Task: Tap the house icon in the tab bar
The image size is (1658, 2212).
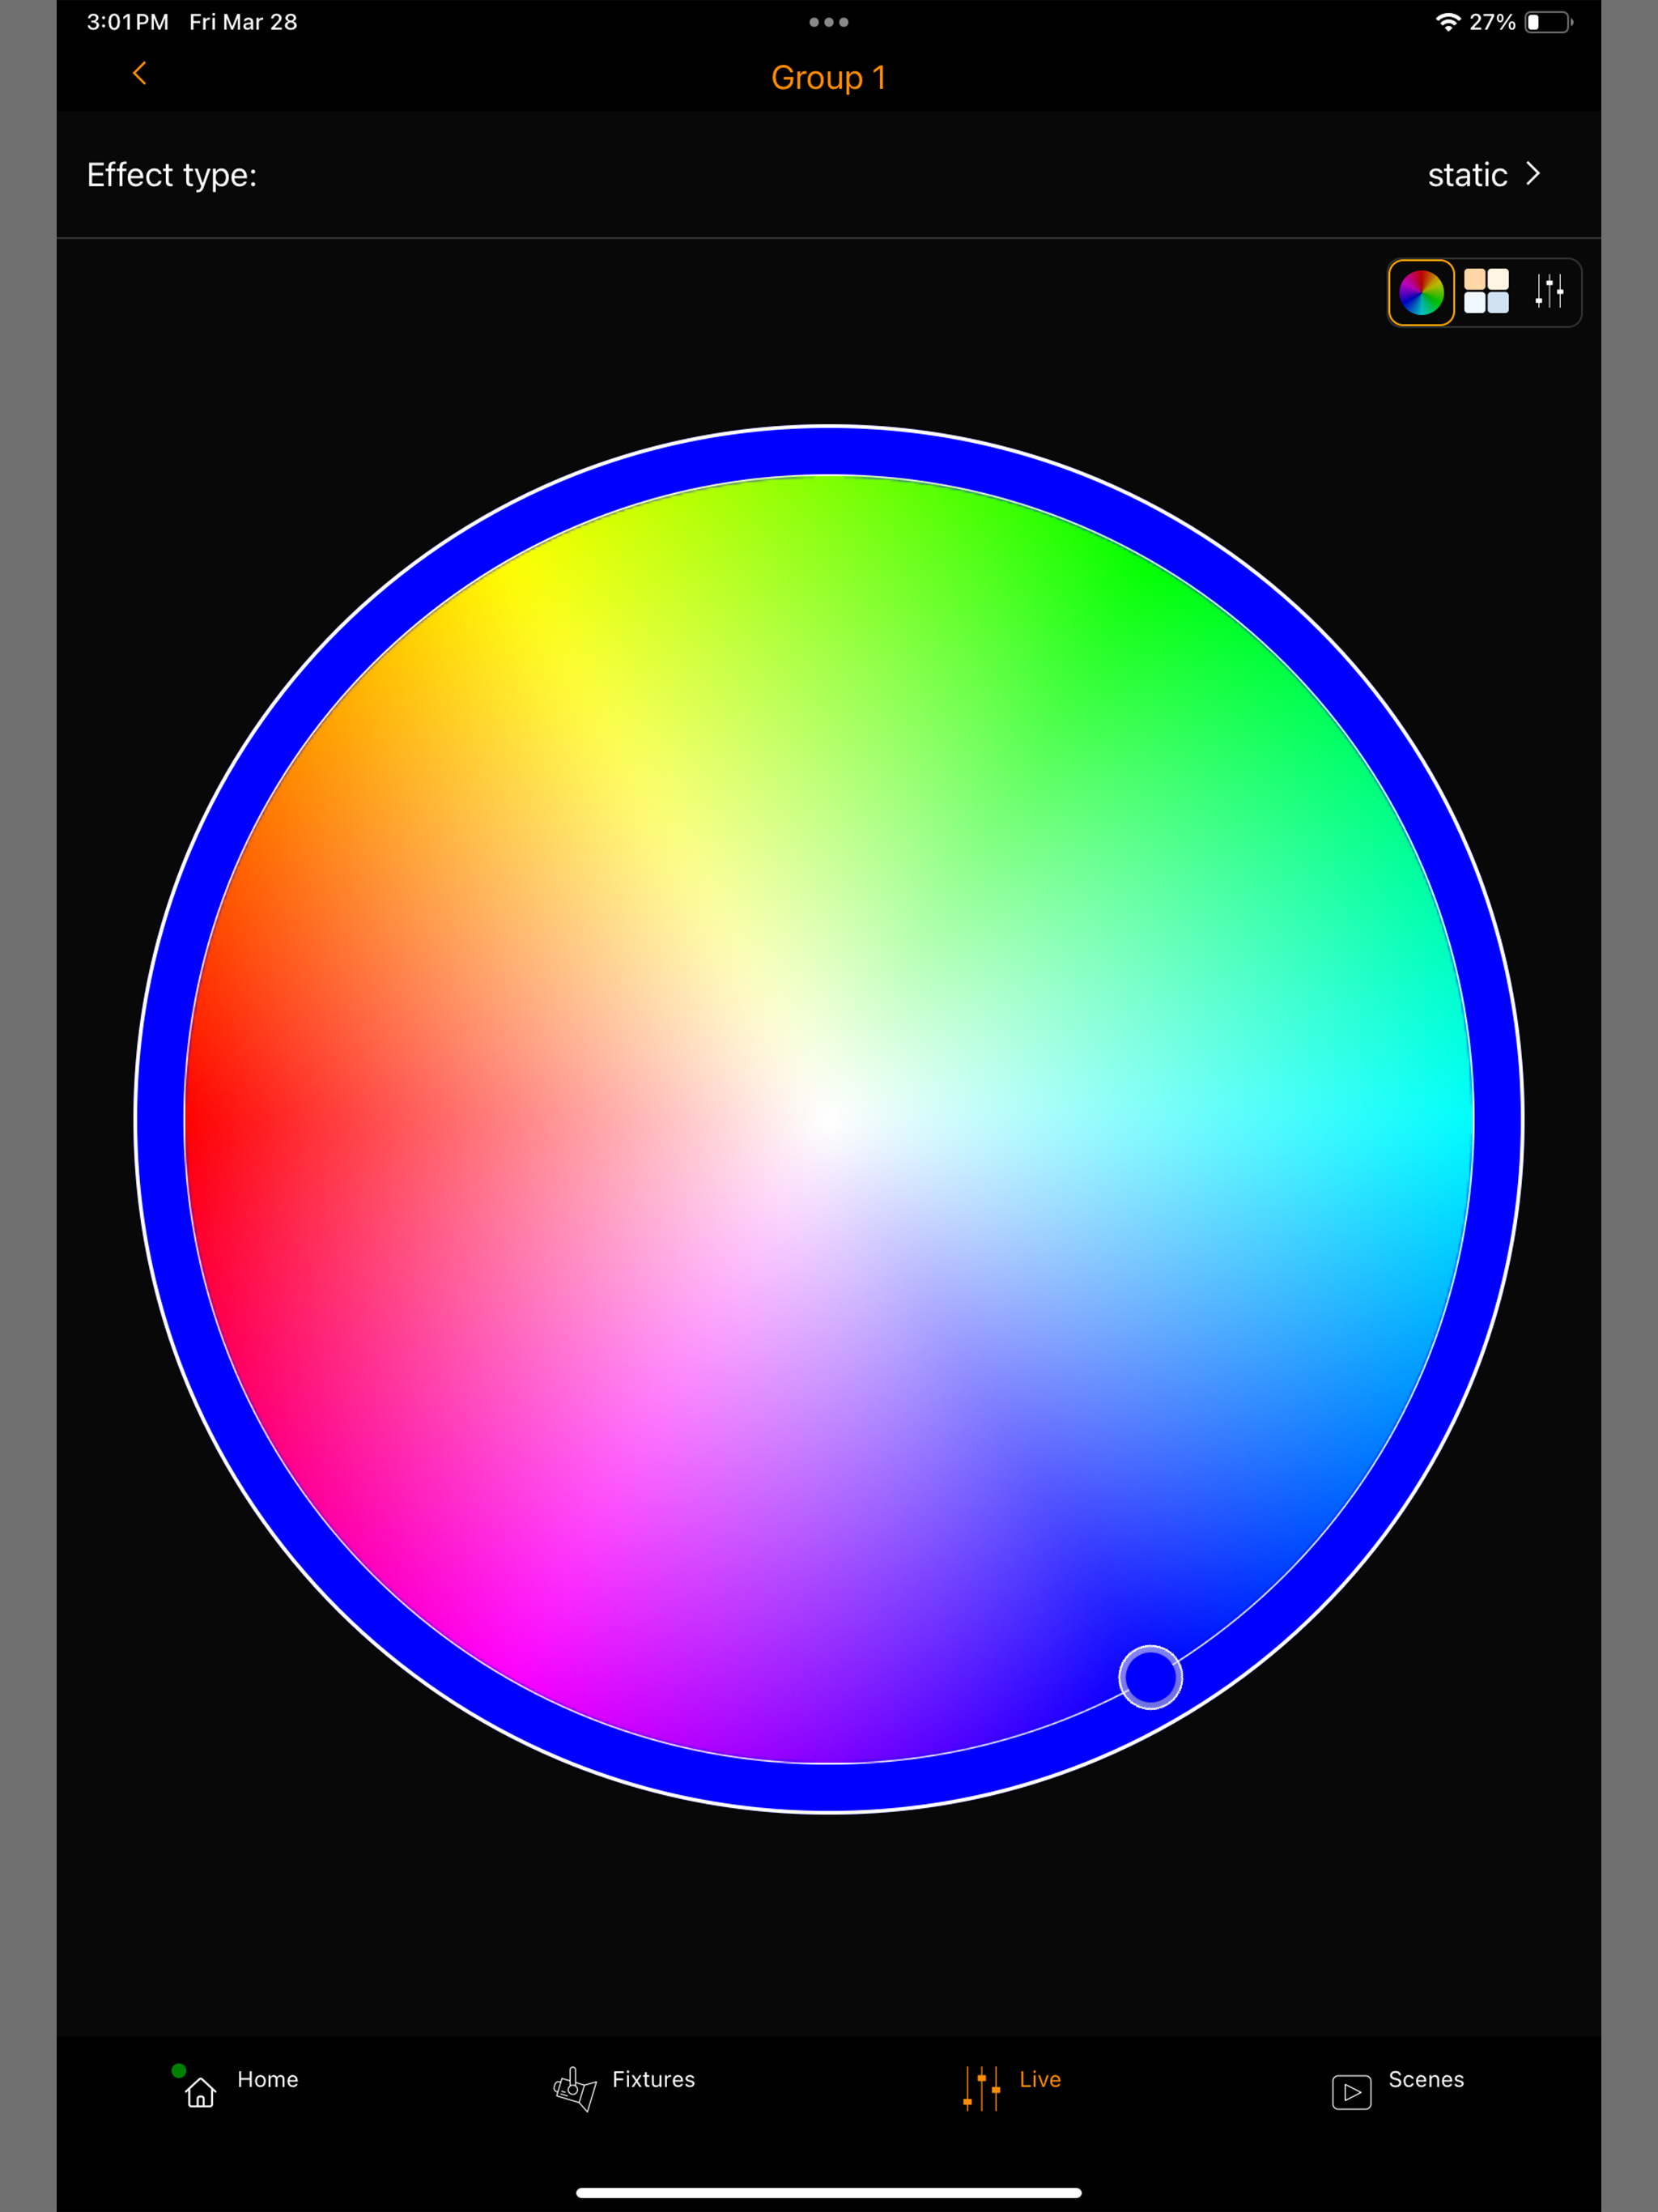Action: pos(201,2092)
